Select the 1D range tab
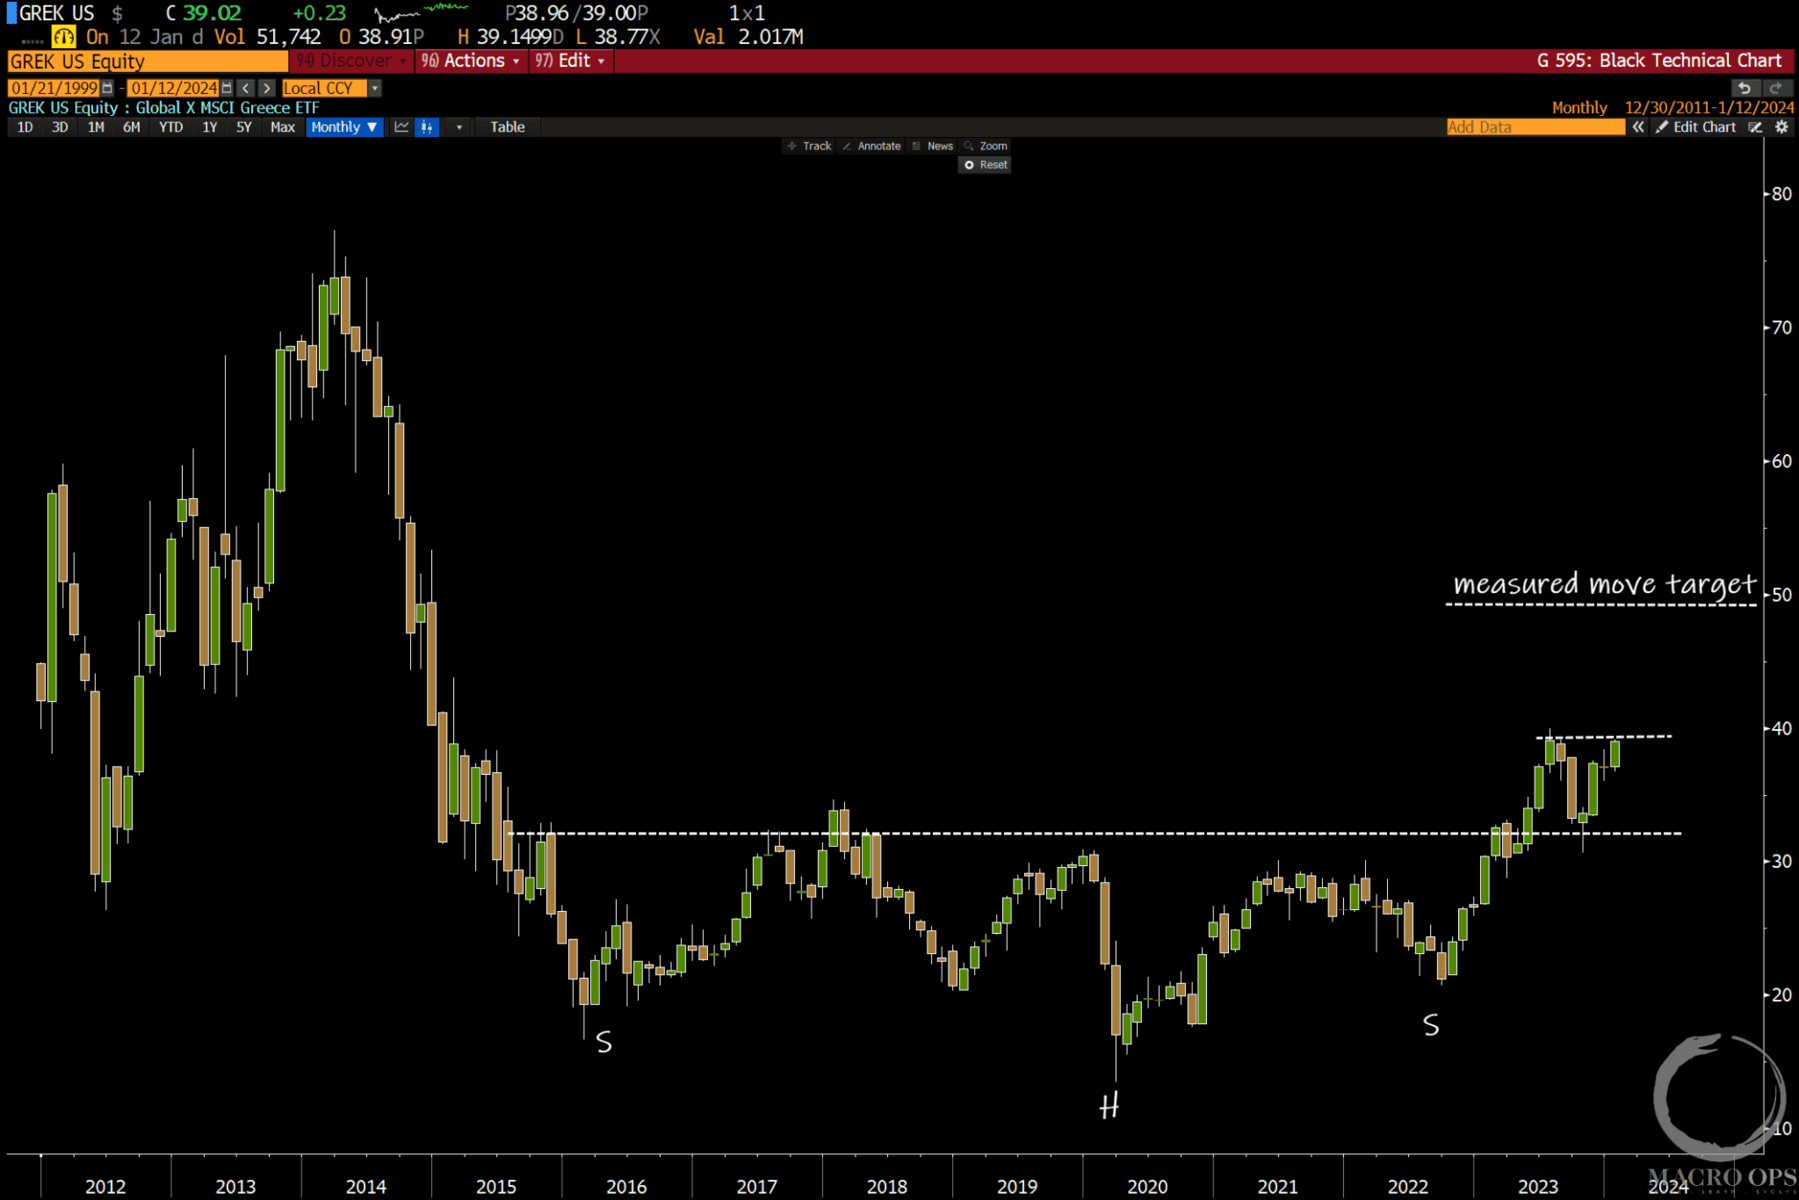The width and height of the screenshot is (1799, 1200). tap(25, 127)
